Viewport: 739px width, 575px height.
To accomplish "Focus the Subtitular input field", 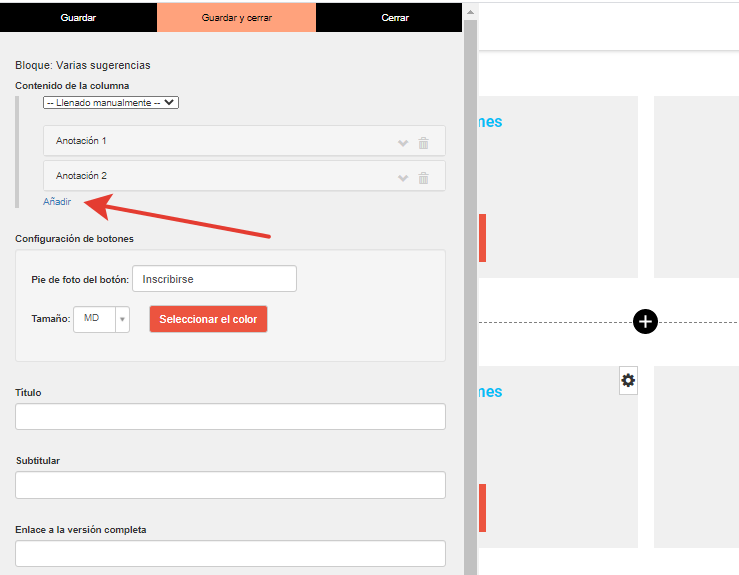I will (230, 485).
